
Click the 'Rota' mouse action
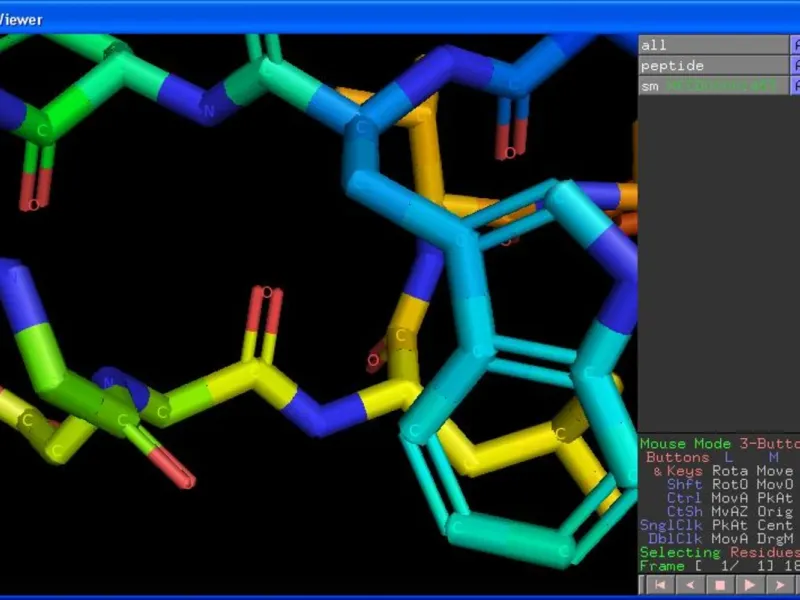coord(731,471)
